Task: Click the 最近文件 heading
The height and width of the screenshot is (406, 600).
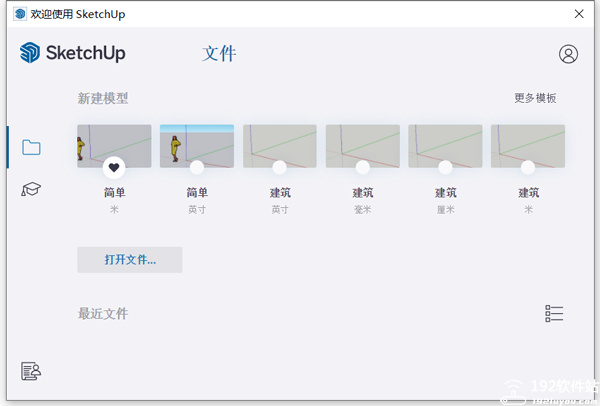Action: click(103, 314)
